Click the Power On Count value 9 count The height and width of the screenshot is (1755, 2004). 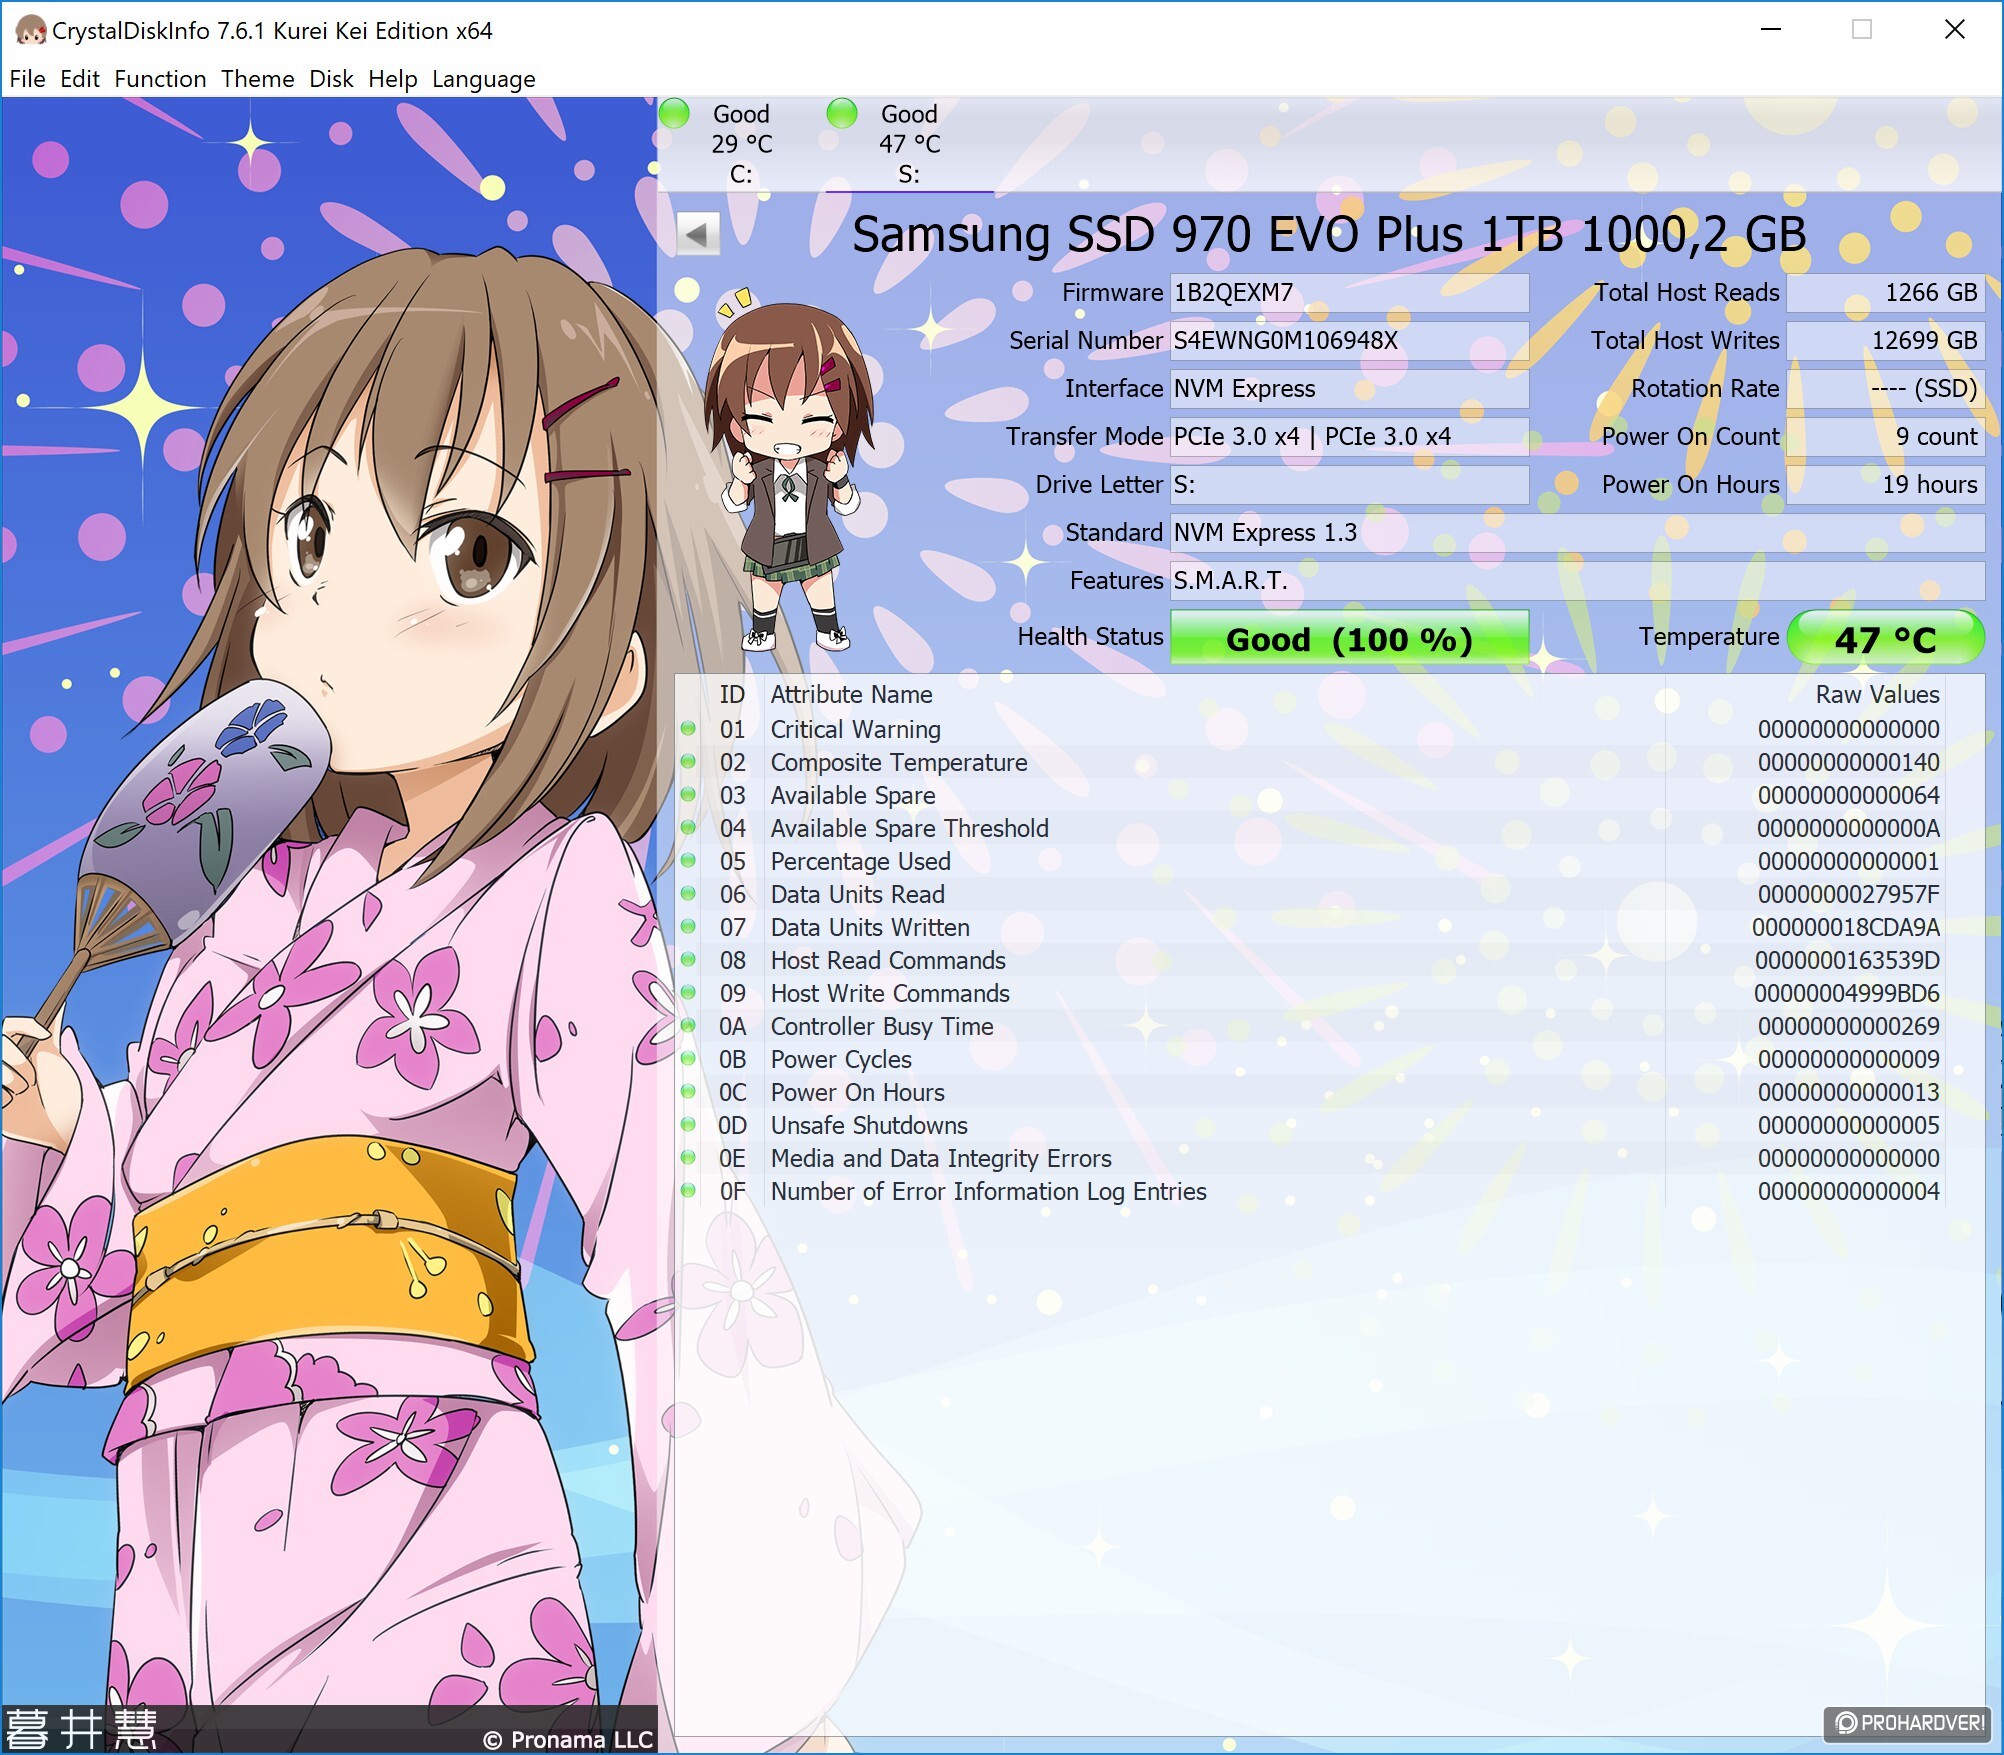(1885, 437)
